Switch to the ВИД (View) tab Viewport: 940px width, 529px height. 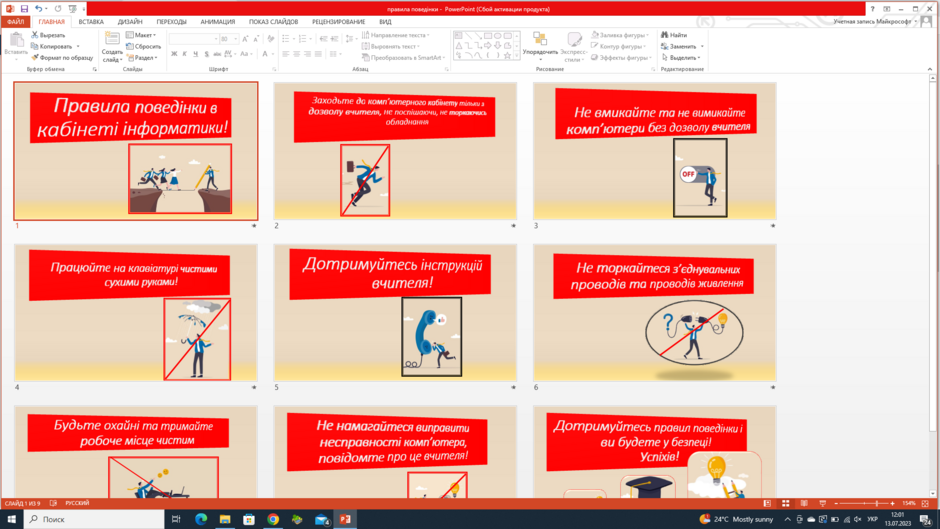click(385, 22)
